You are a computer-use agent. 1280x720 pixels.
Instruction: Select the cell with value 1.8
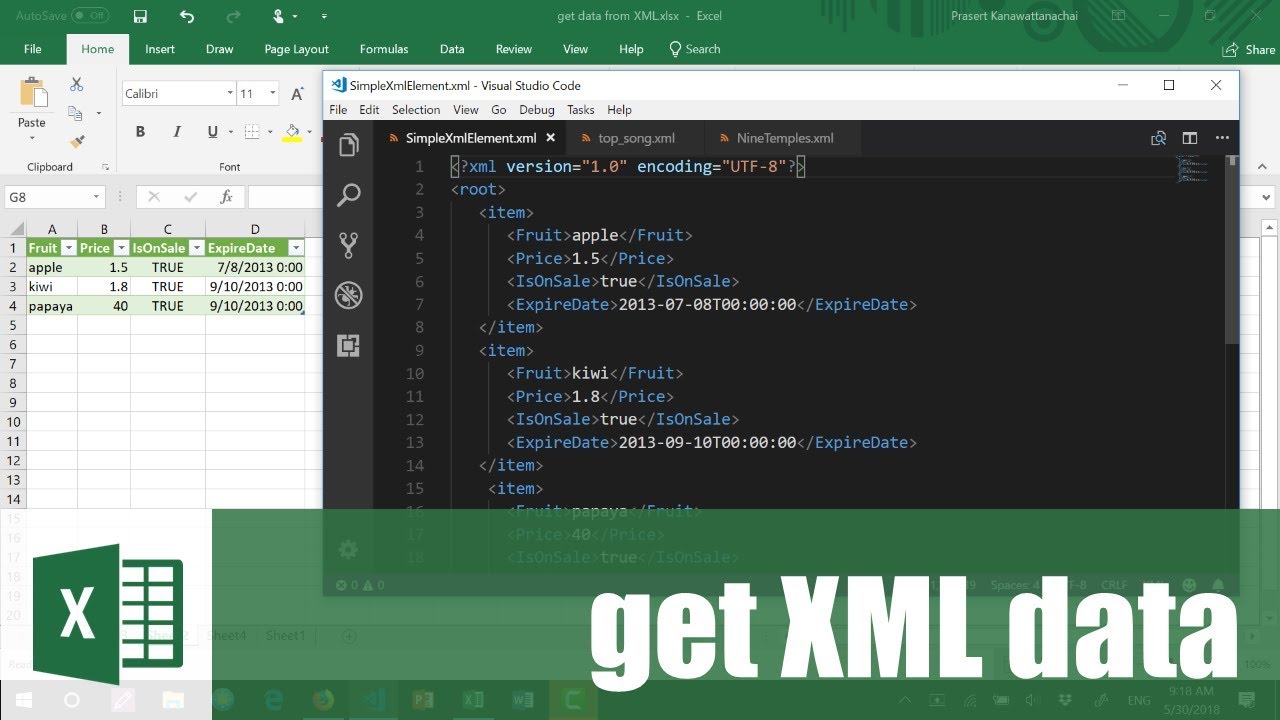[x=104, y=286]
